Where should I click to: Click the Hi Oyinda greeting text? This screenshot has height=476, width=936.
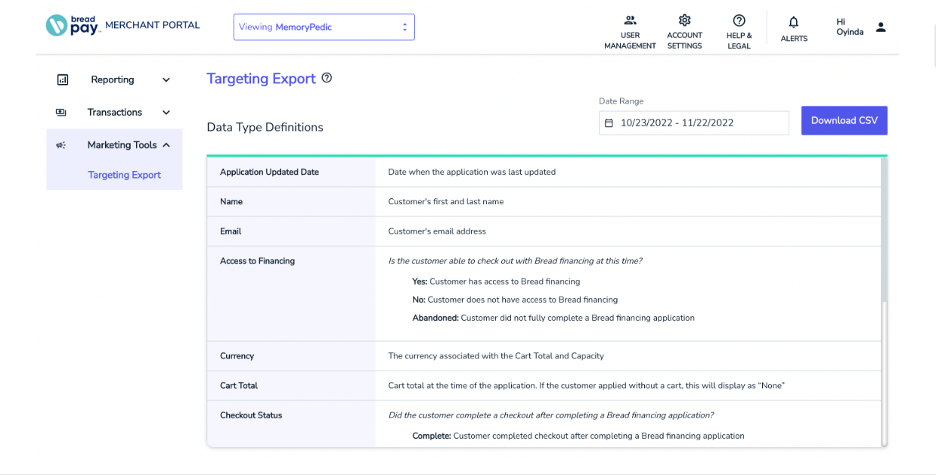pyautogui.click(x=849, y=27)
